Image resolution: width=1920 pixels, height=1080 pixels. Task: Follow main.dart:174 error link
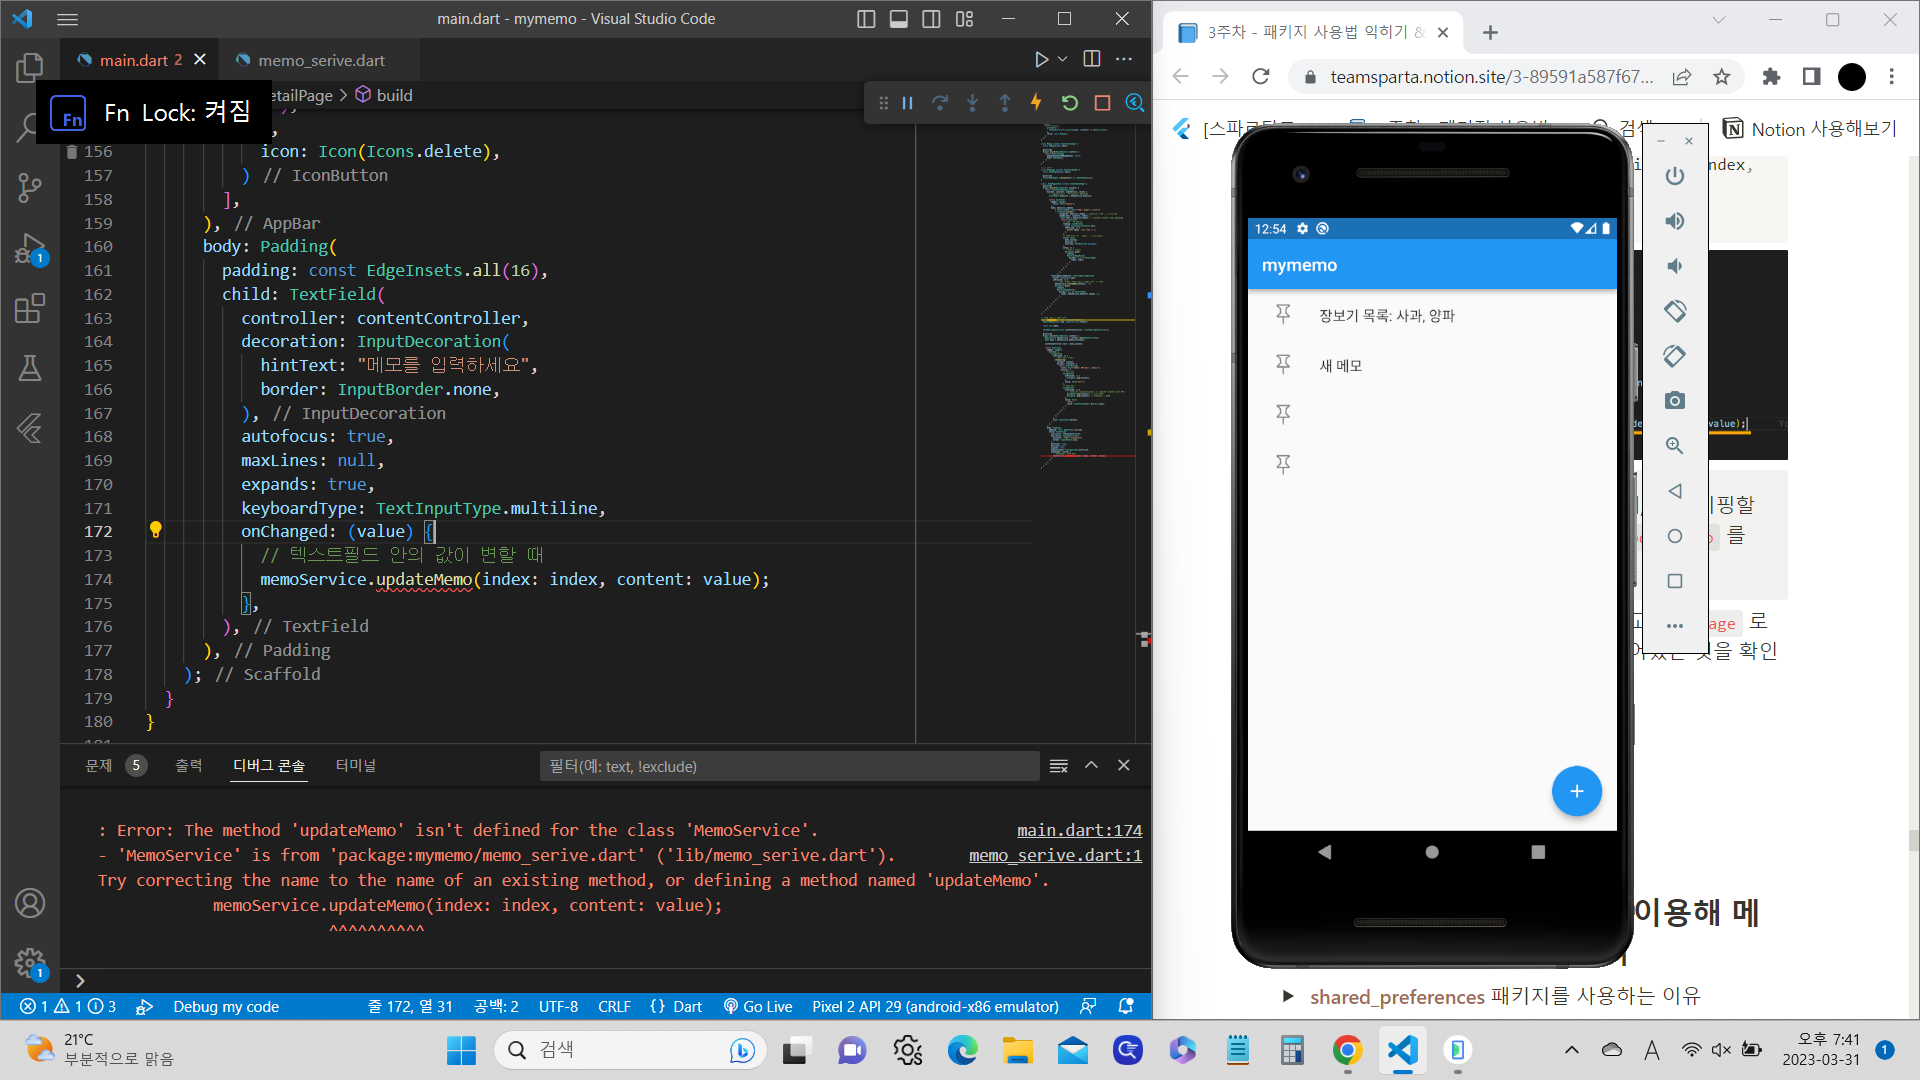click(x=1079, y=830)
